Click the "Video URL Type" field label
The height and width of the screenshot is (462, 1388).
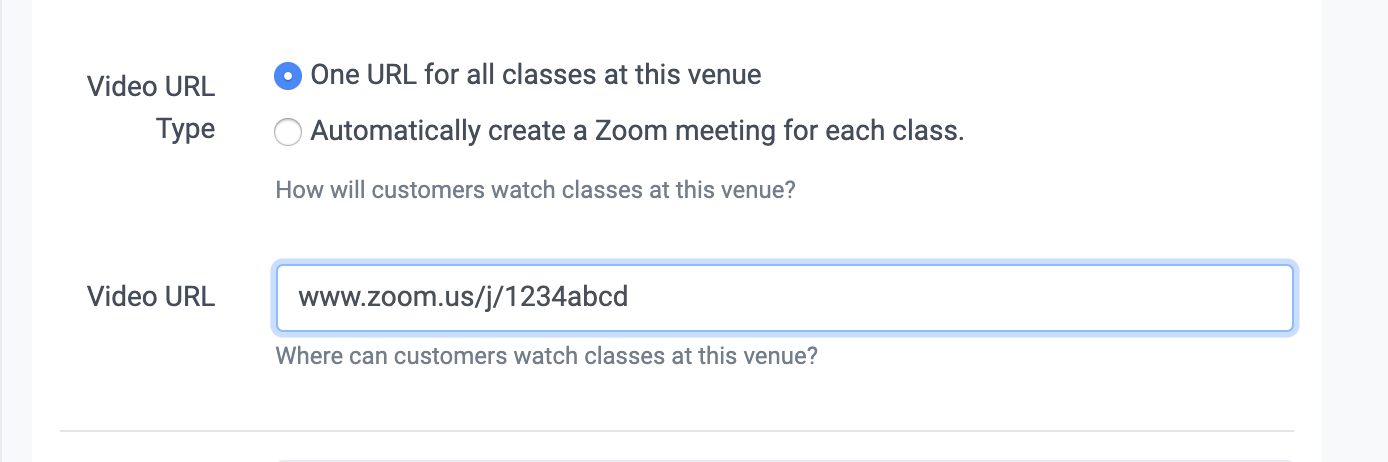pos(151,107)
